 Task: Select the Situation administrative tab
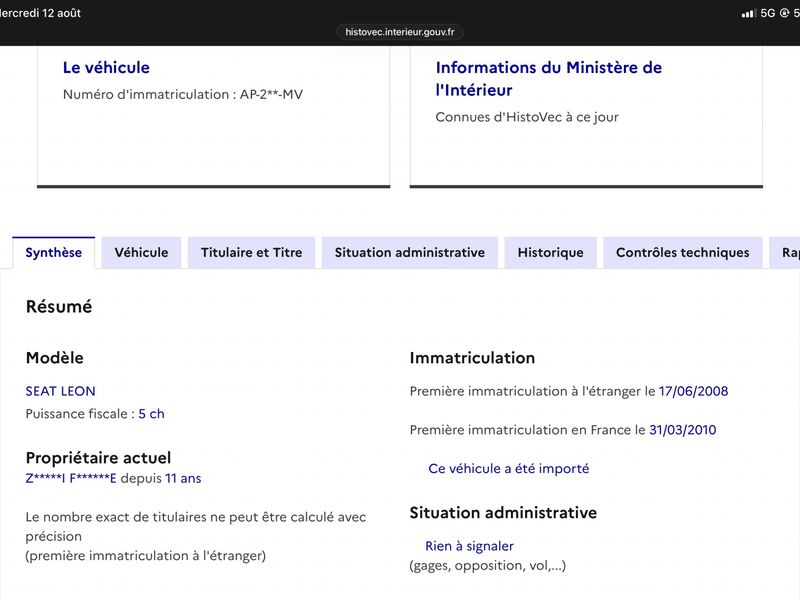(x=410, y=253)
